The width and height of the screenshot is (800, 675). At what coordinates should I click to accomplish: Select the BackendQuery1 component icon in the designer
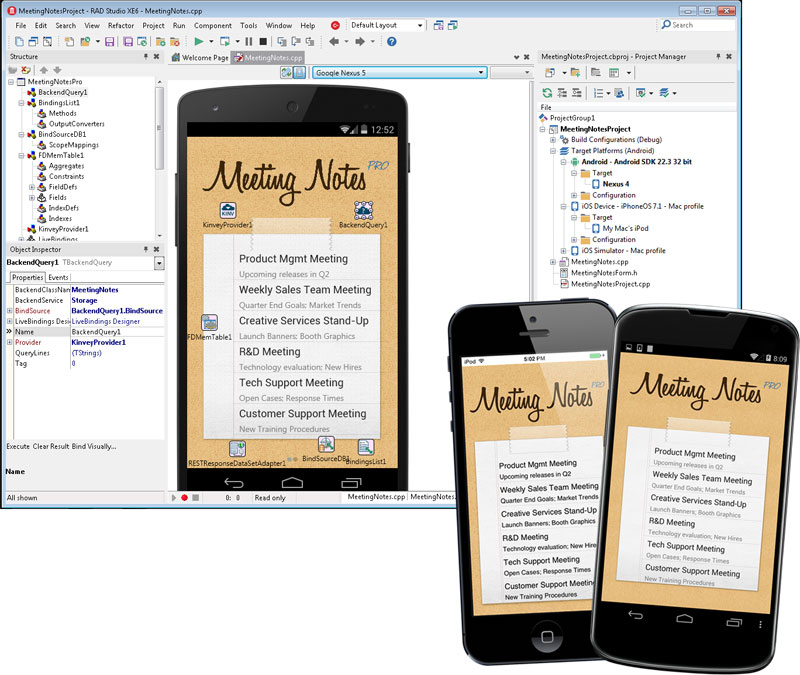[x=363, y=209]
